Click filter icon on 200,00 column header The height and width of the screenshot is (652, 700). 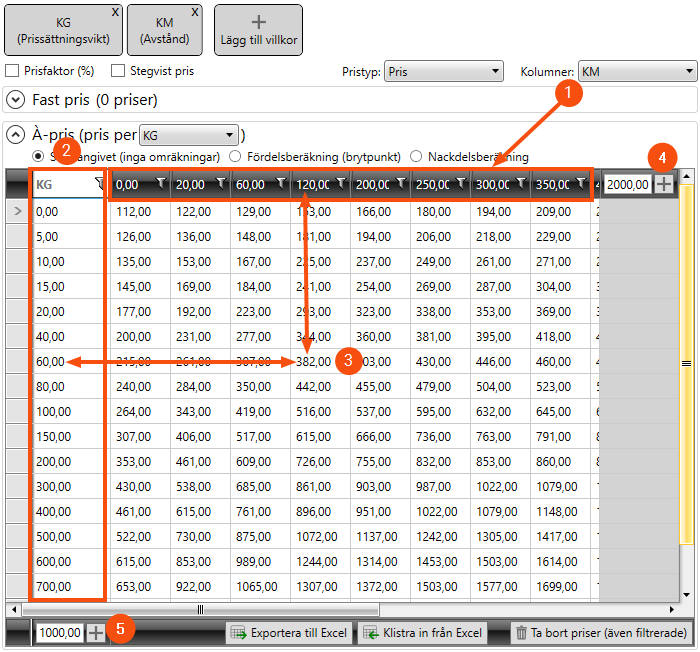[401, 184]
